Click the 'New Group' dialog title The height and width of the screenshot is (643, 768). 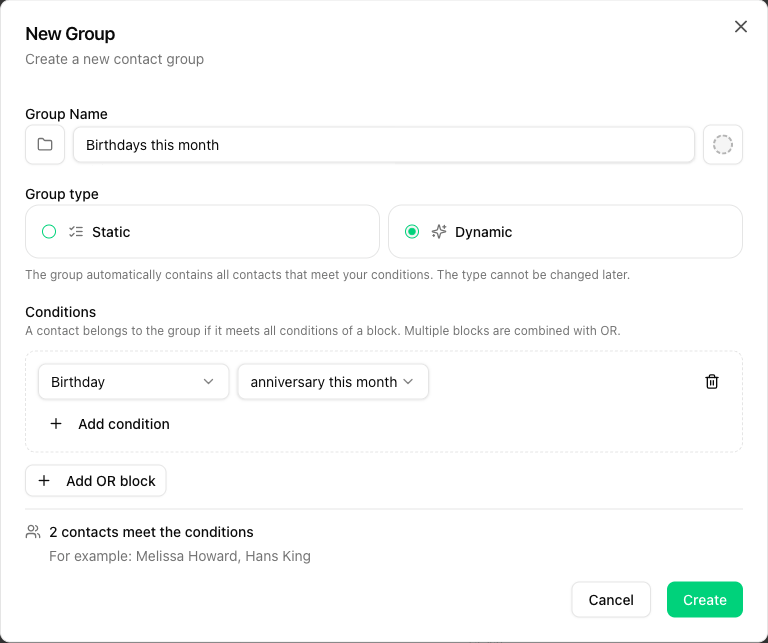[x=70, y=34]
